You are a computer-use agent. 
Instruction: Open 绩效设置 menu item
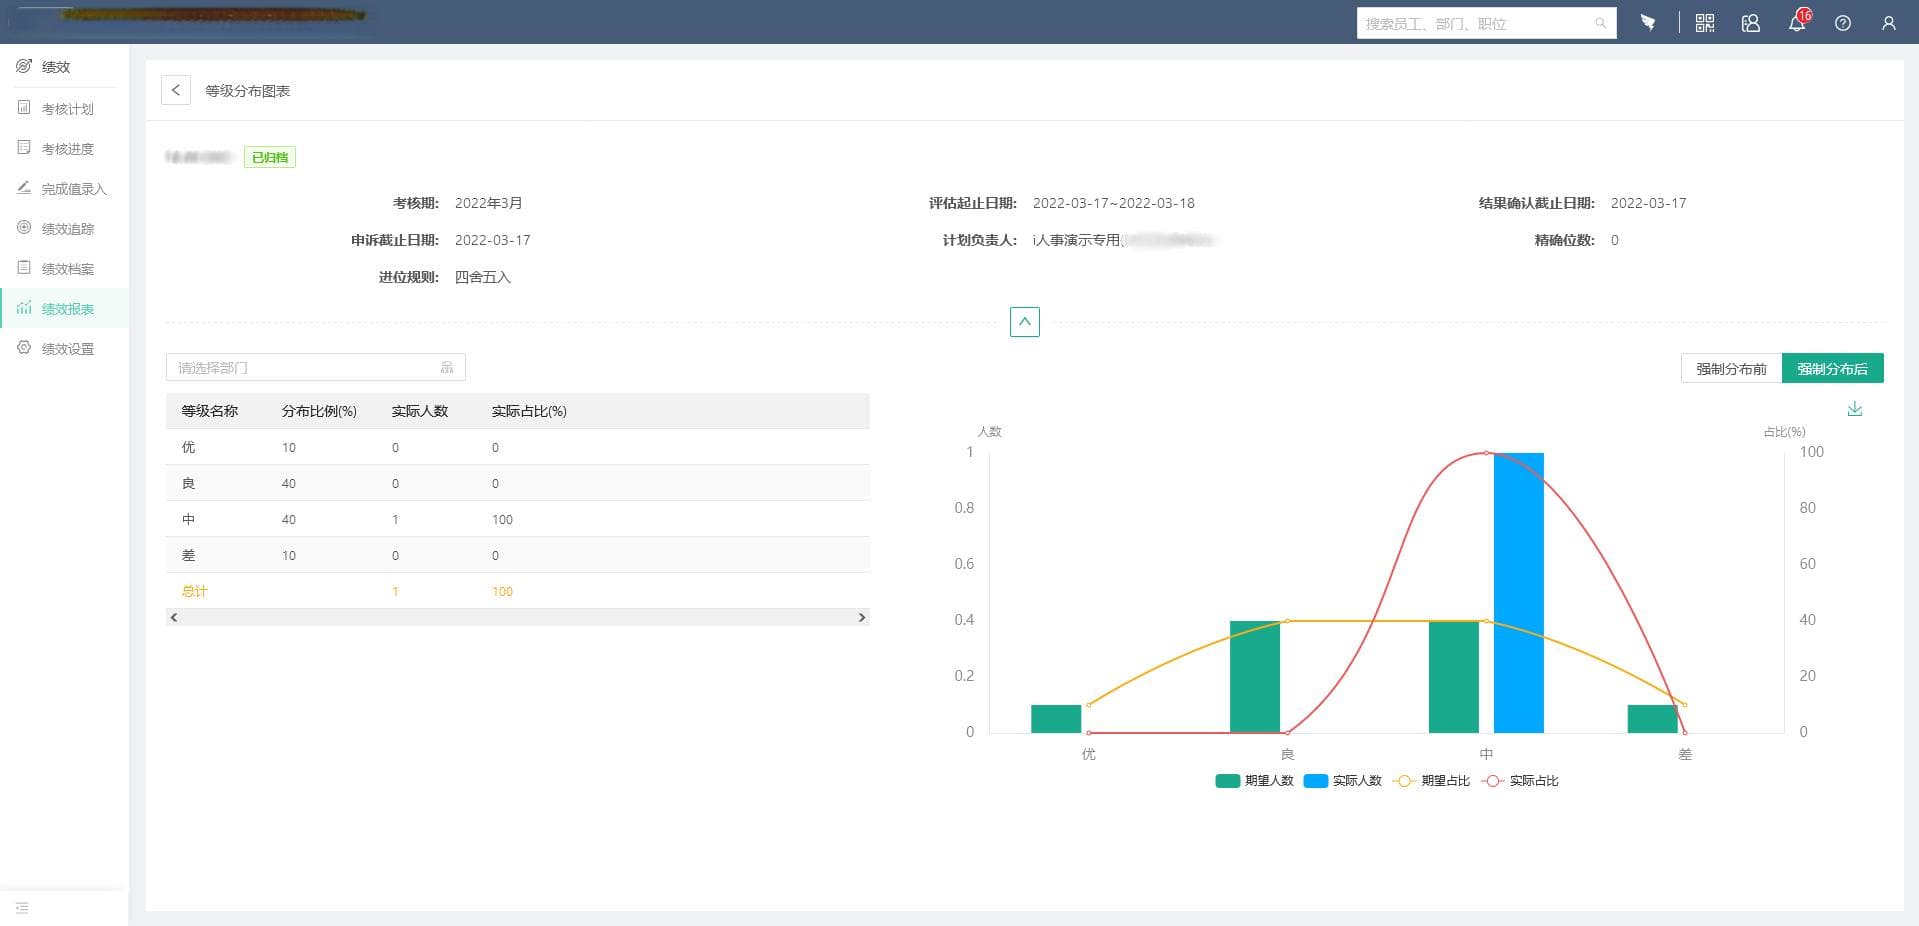pyautogui.click(x=64, y=348)
